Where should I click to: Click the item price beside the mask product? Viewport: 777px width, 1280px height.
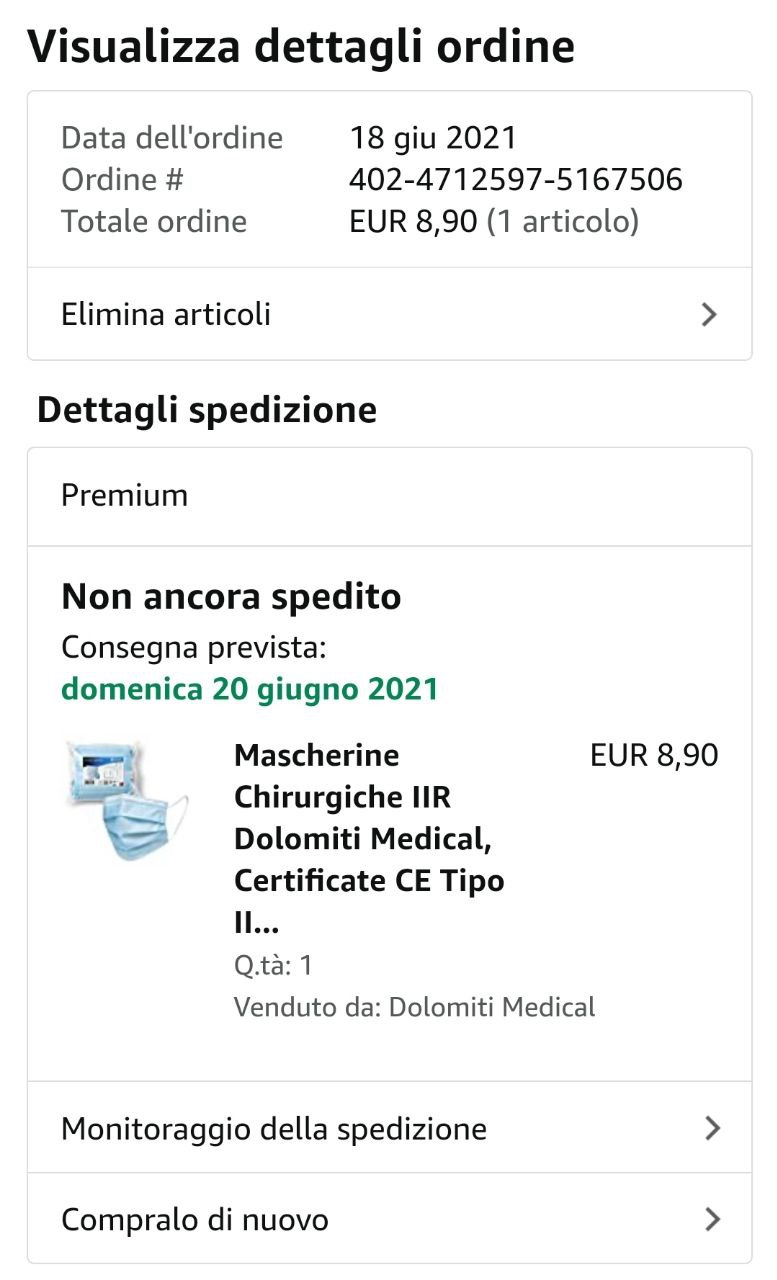click(654, 755)
